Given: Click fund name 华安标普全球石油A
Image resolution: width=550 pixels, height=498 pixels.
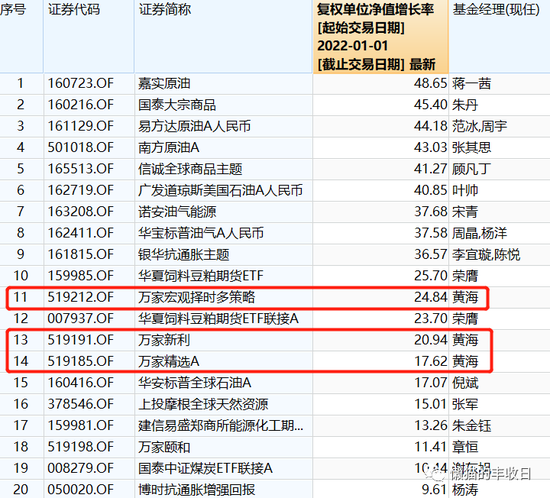Looking at the screenshot, I should click(x=194, y=383).
